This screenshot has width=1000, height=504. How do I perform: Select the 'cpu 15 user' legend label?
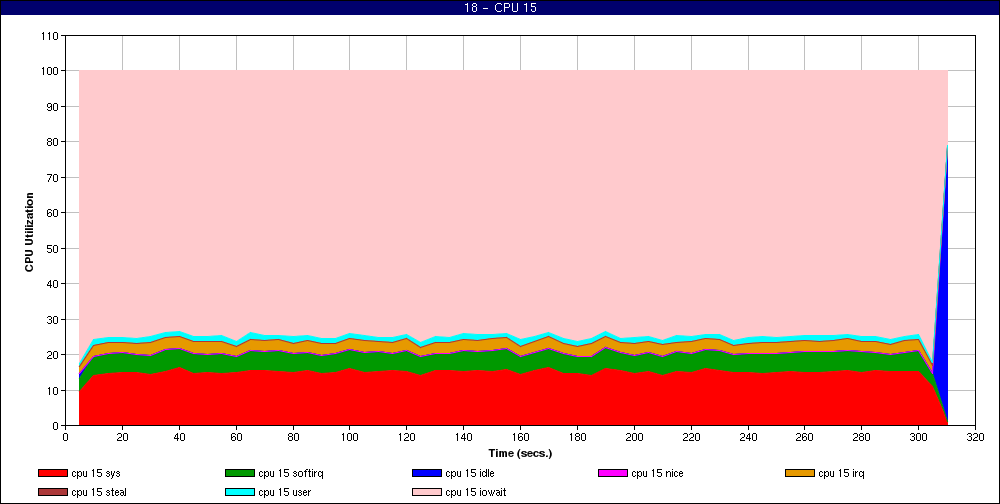click(x=284, y=493)
